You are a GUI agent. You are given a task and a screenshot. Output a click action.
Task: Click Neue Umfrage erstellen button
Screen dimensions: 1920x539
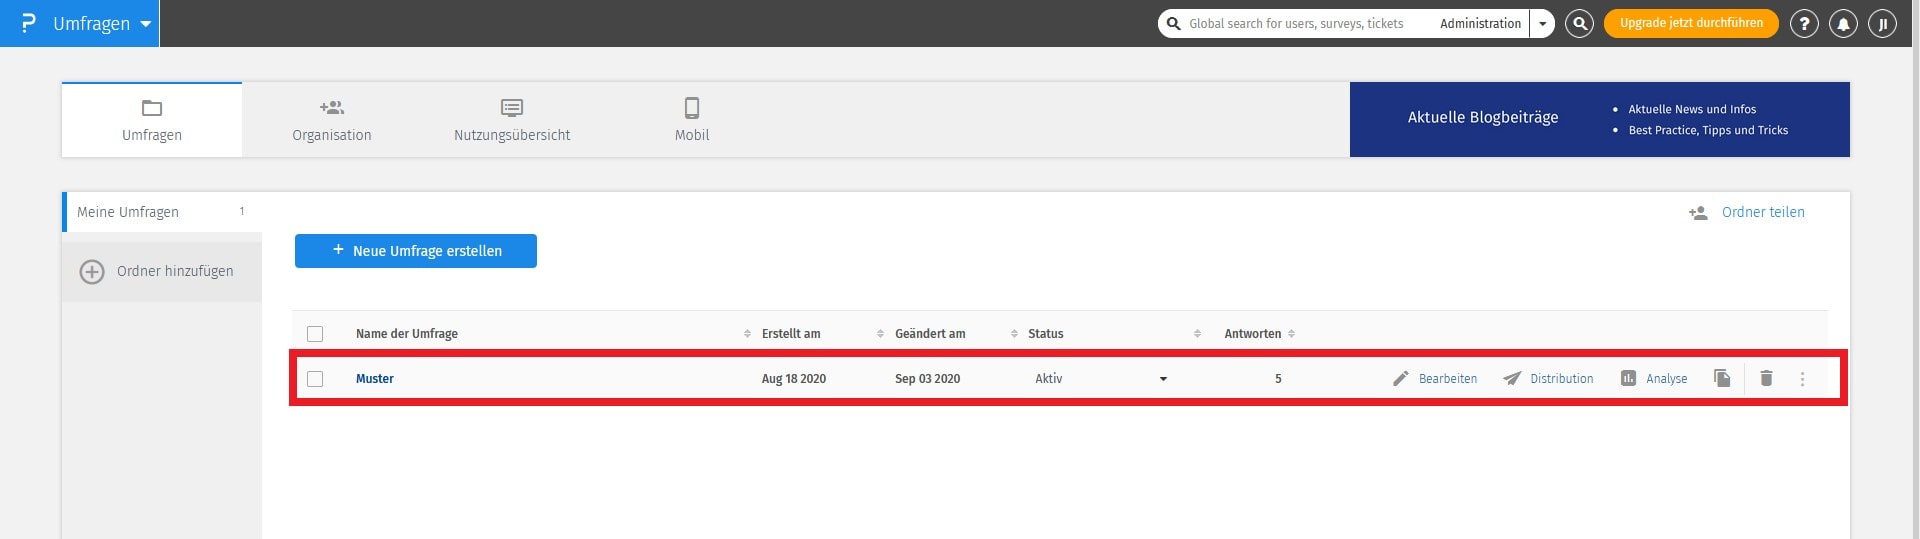pyautogui.click(x=415, y=251)
